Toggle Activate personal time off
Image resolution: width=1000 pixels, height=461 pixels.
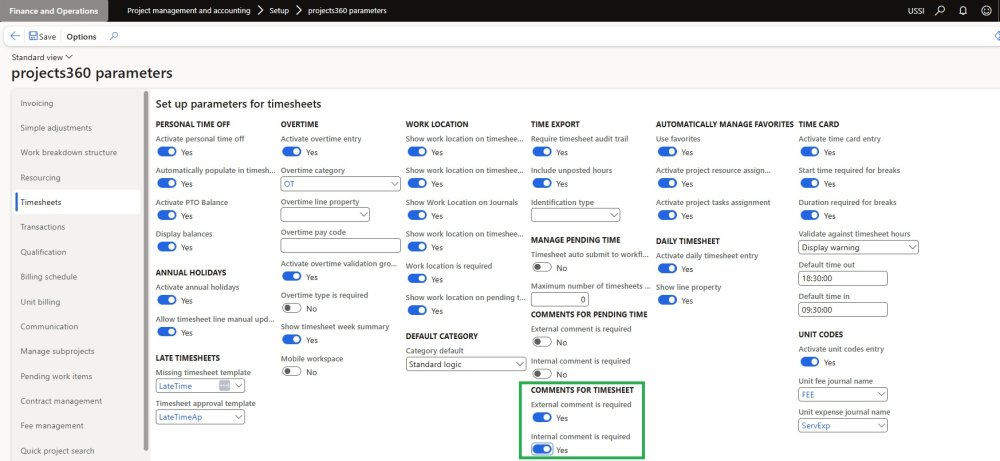167,152
